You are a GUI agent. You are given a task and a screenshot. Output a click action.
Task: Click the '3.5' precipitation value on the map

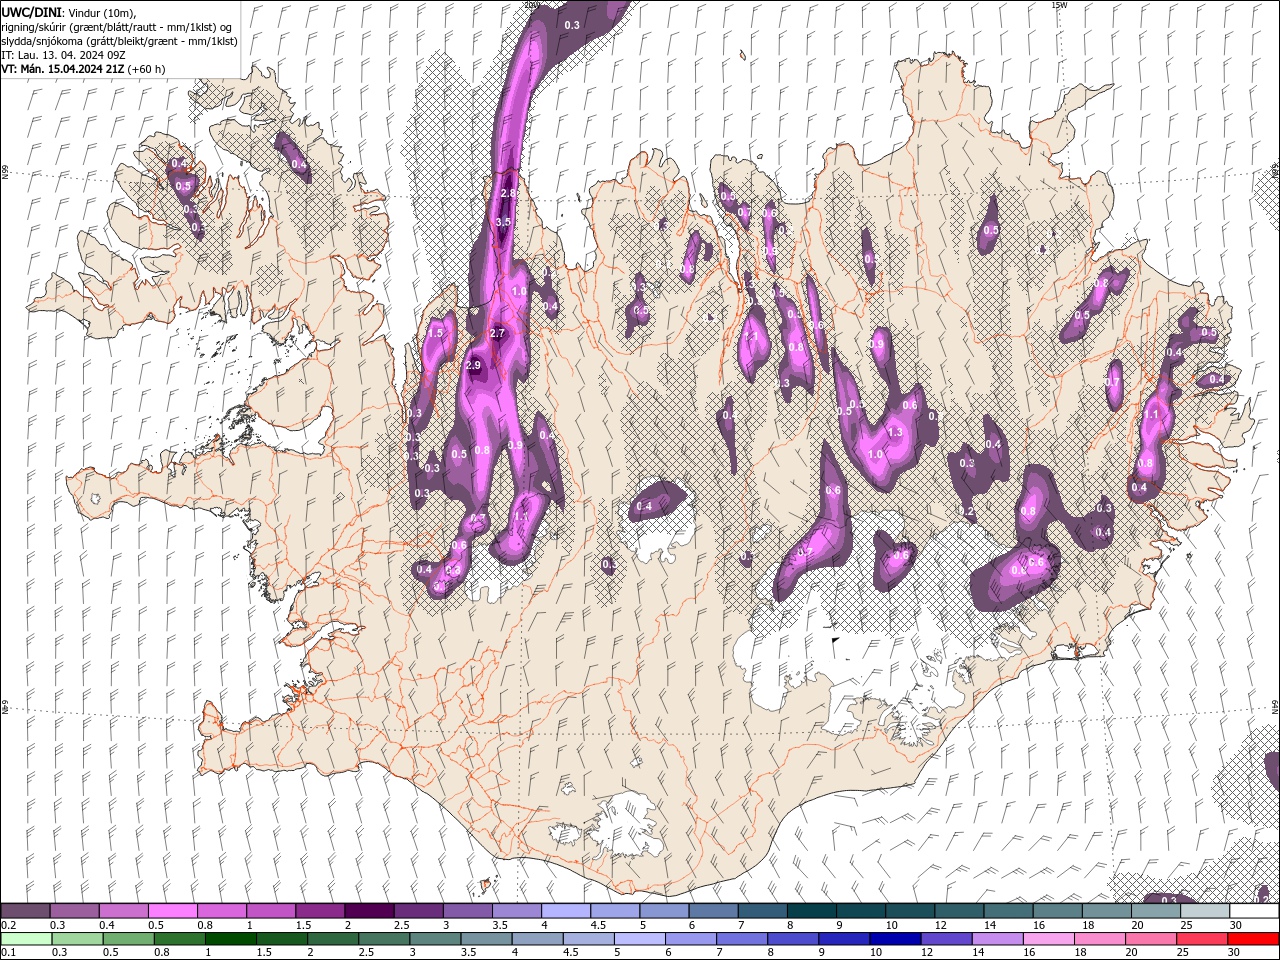tap(503, 221)
